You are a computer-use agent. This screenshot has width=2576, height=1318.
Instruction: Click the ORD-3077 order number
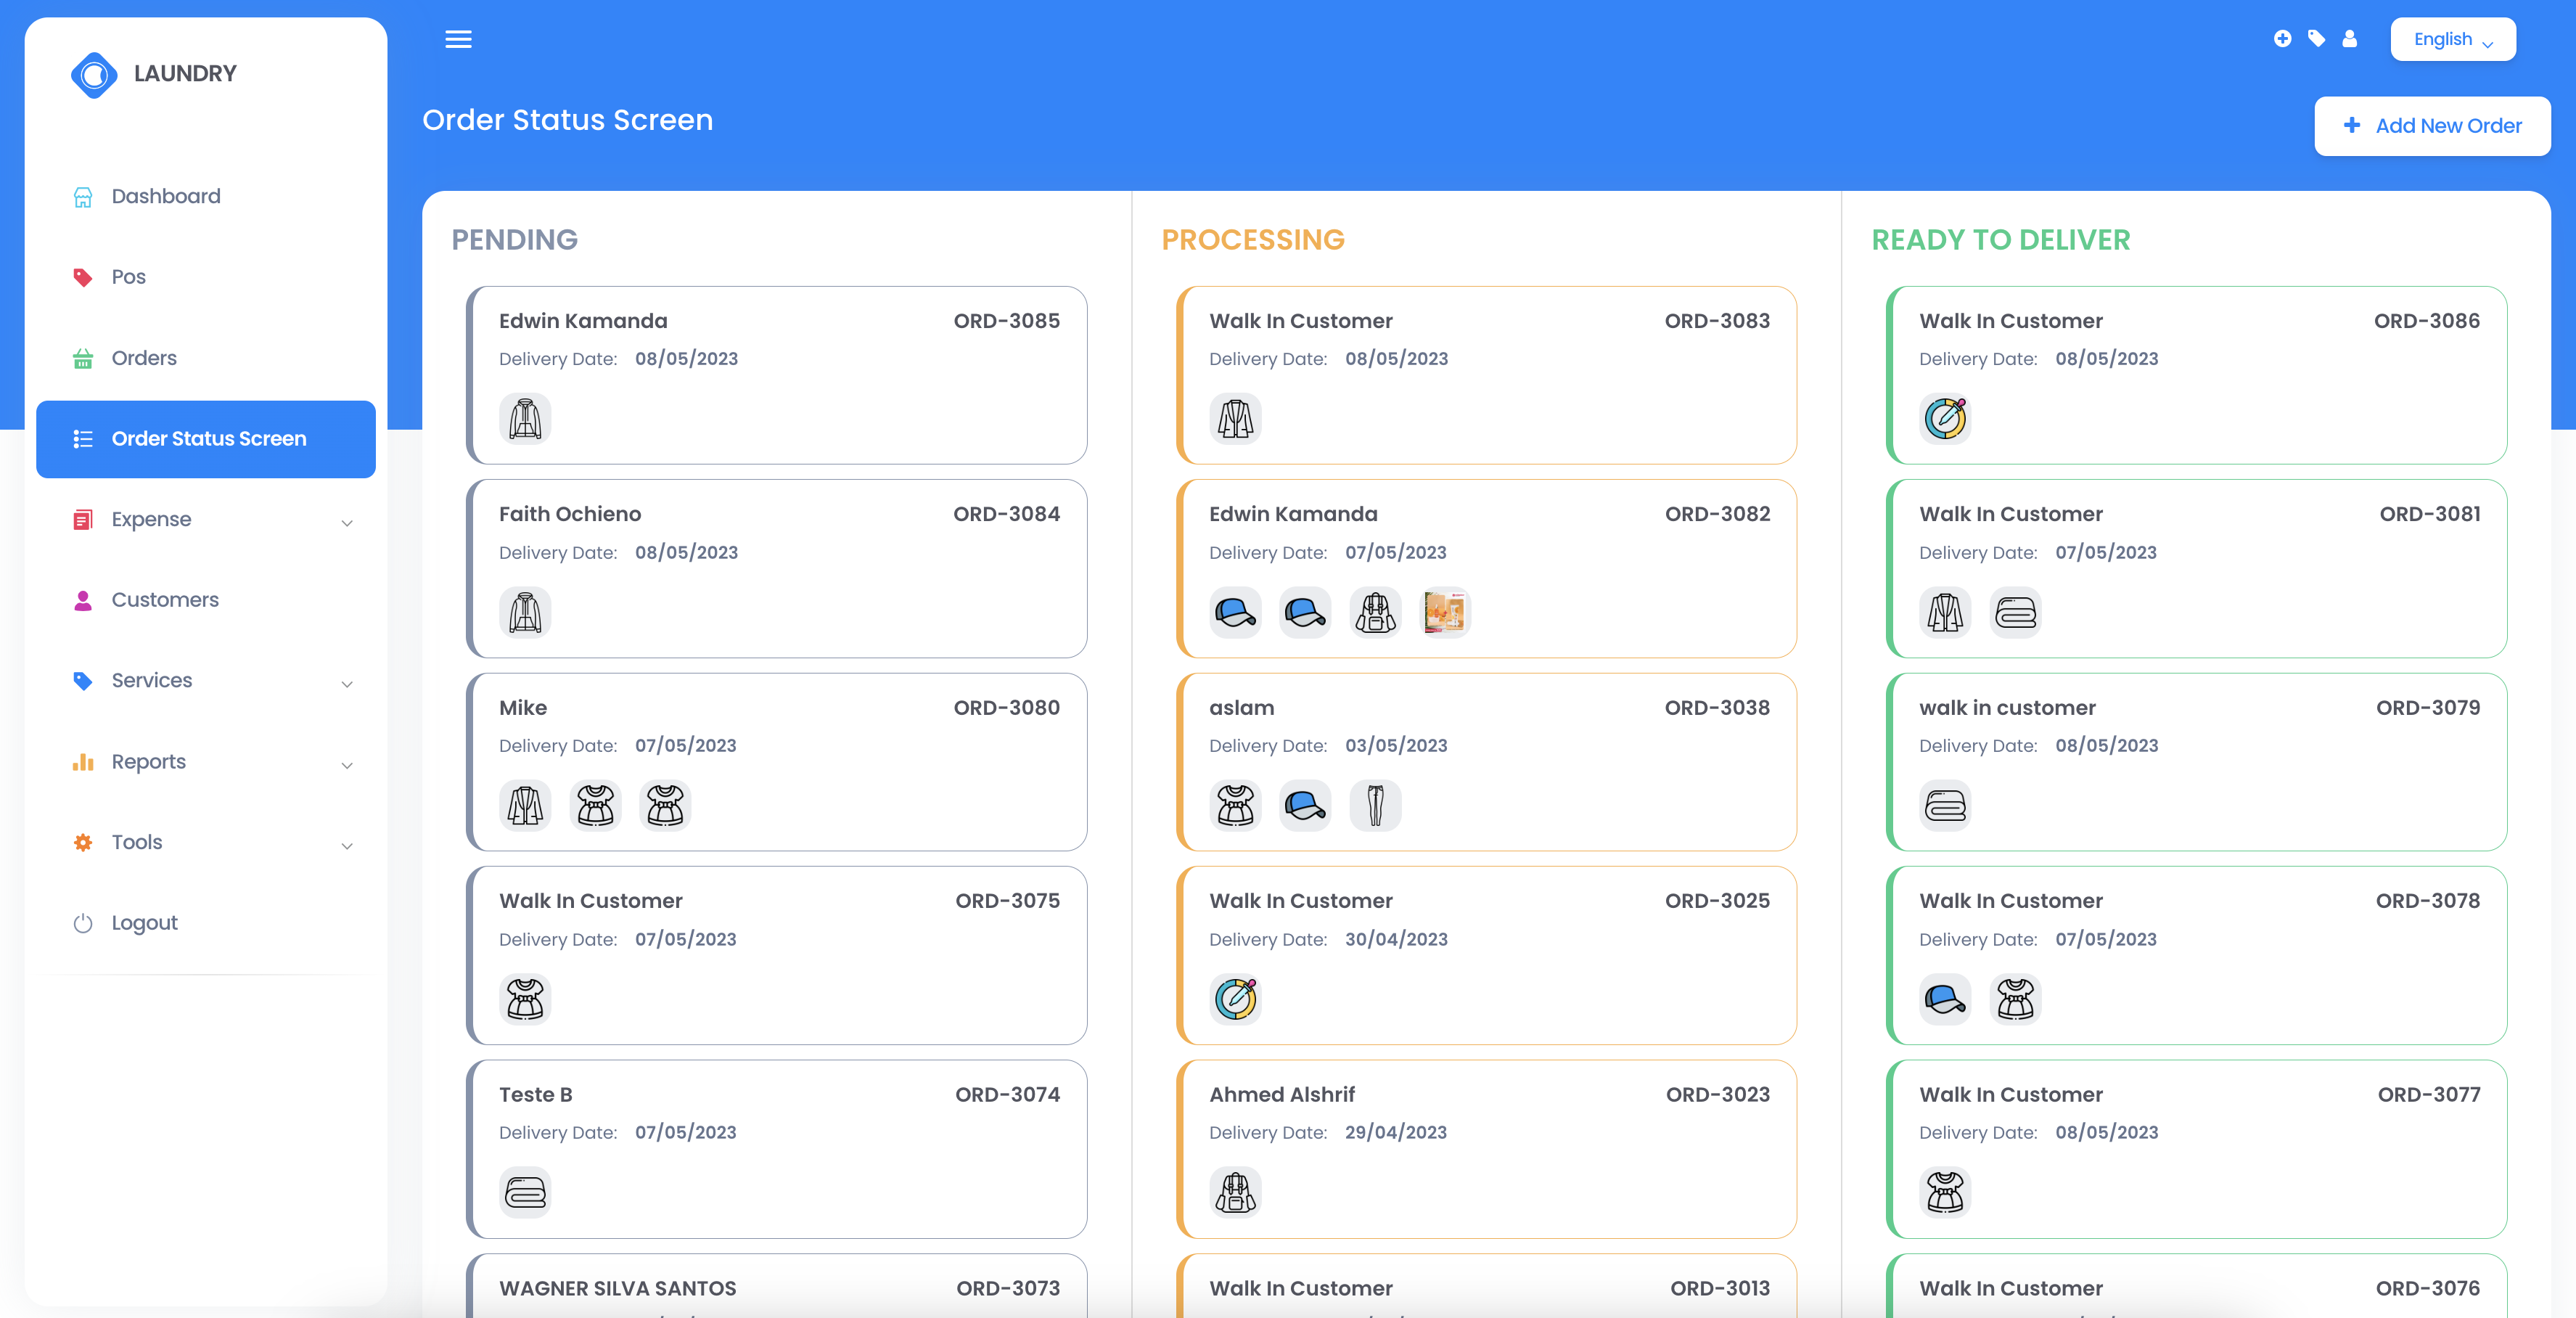2429,1094
